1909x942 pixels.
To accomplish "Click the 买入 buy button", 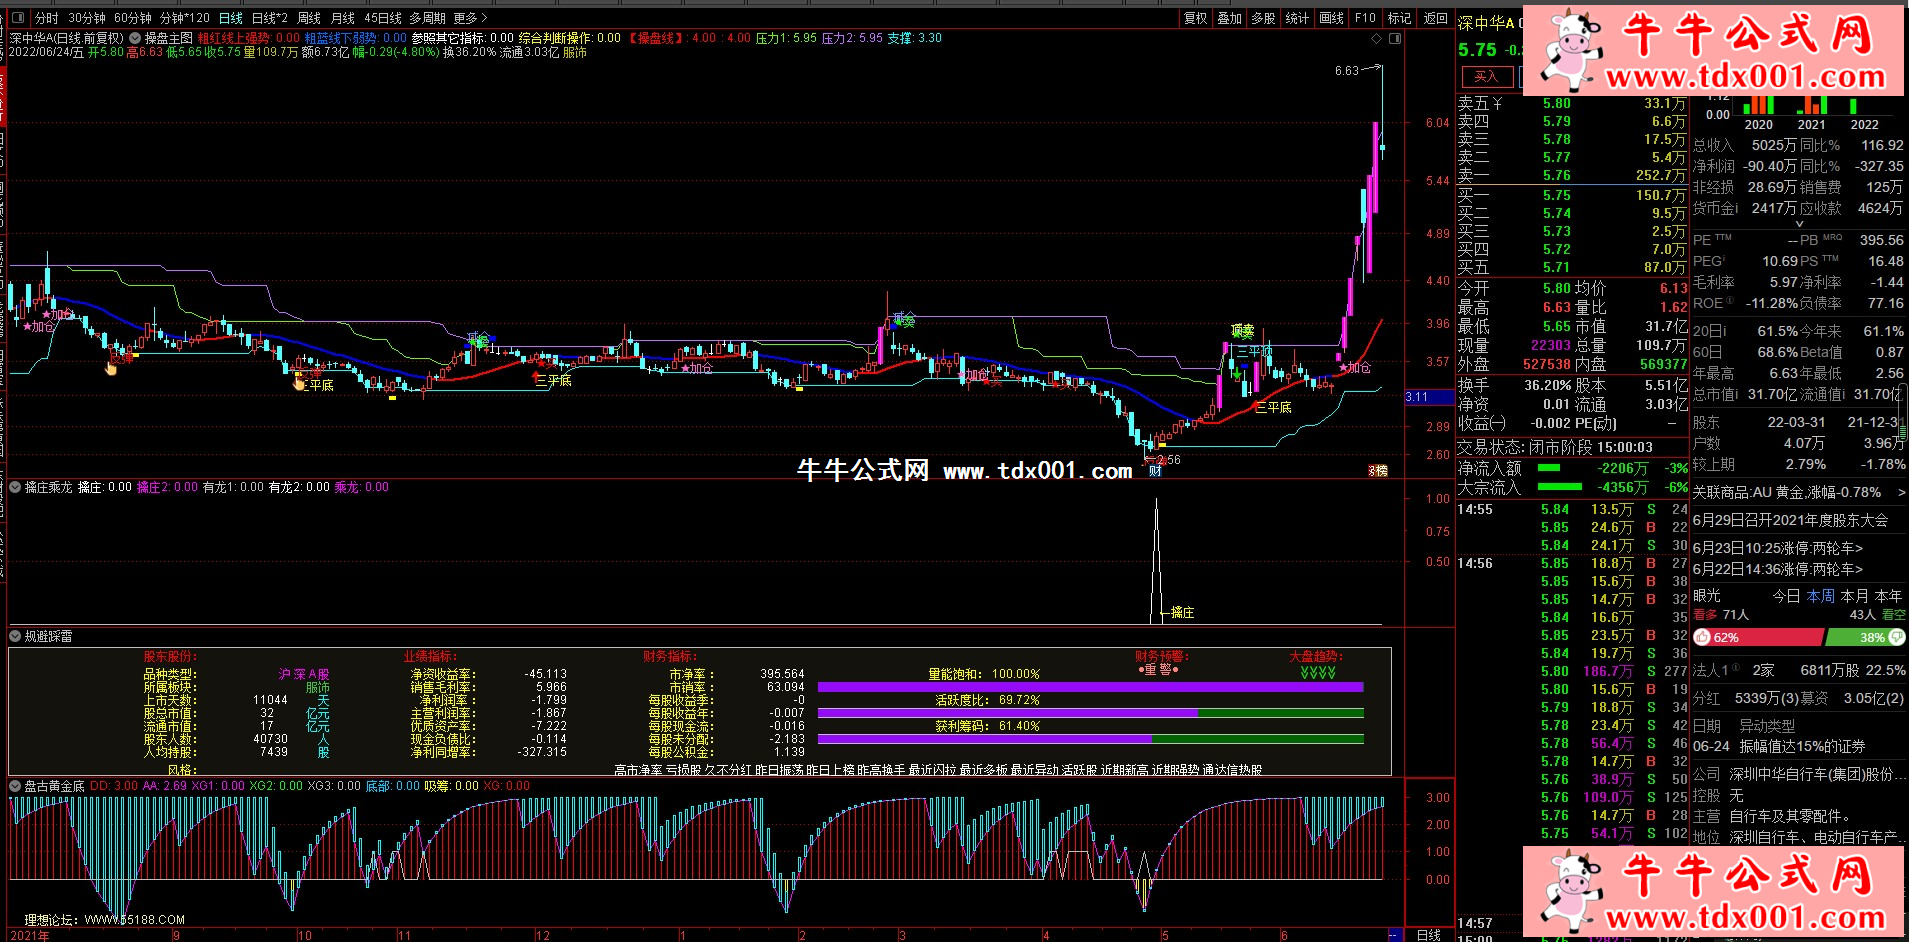I will click(x=1486, y=76).
